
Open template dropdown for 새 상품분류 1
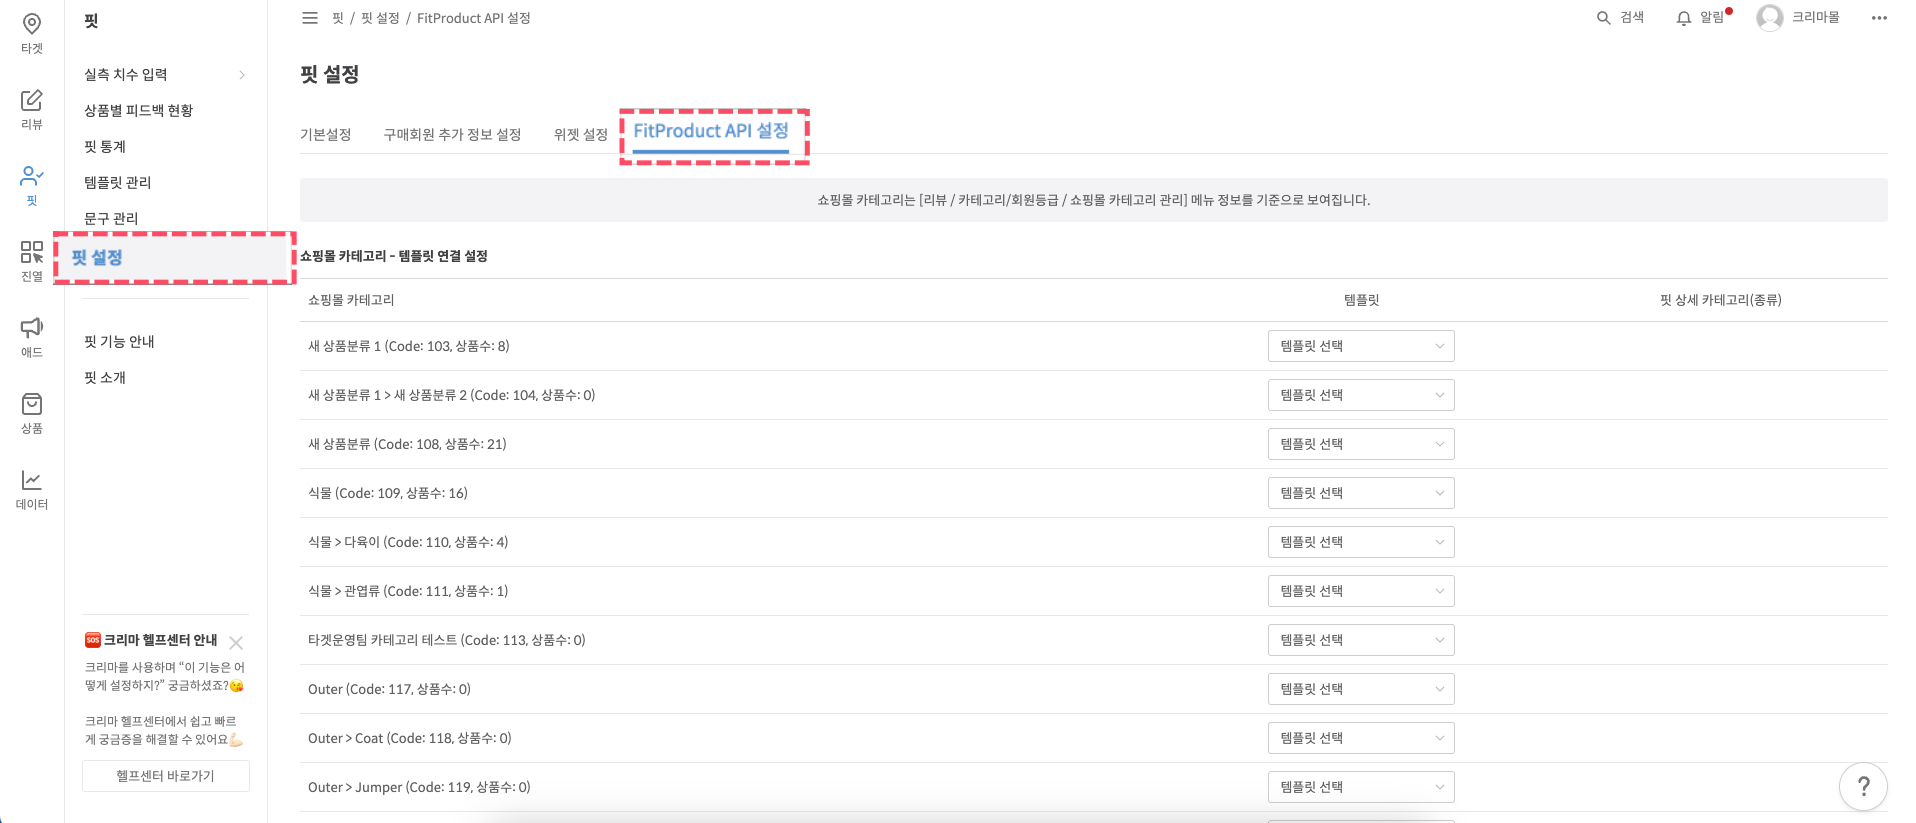coord(1360,346)
